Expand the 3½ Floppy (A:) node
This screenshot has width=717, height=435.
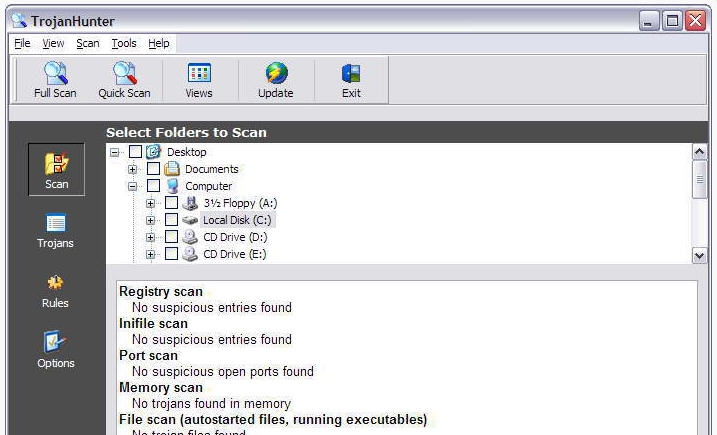[150, 203]
